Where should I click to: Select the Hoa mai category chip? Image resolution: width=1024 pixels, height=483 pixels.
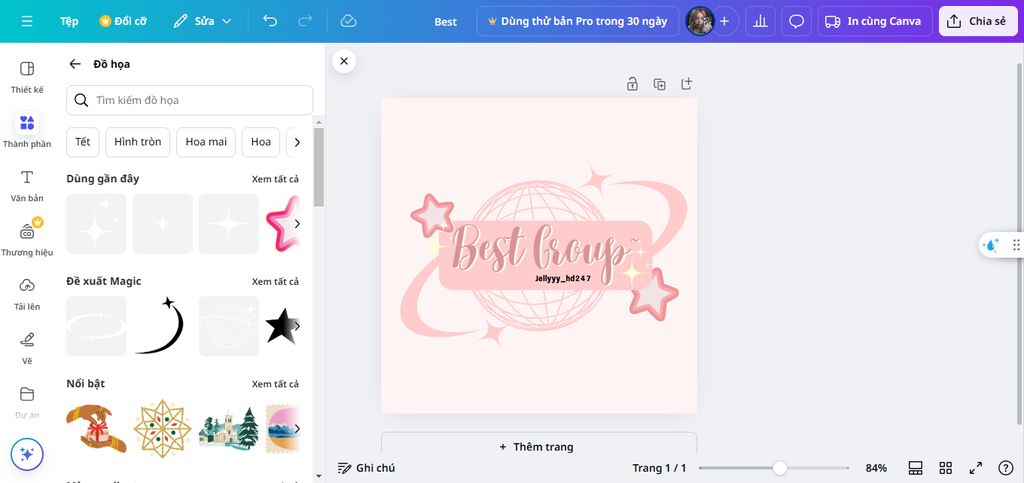206,142
